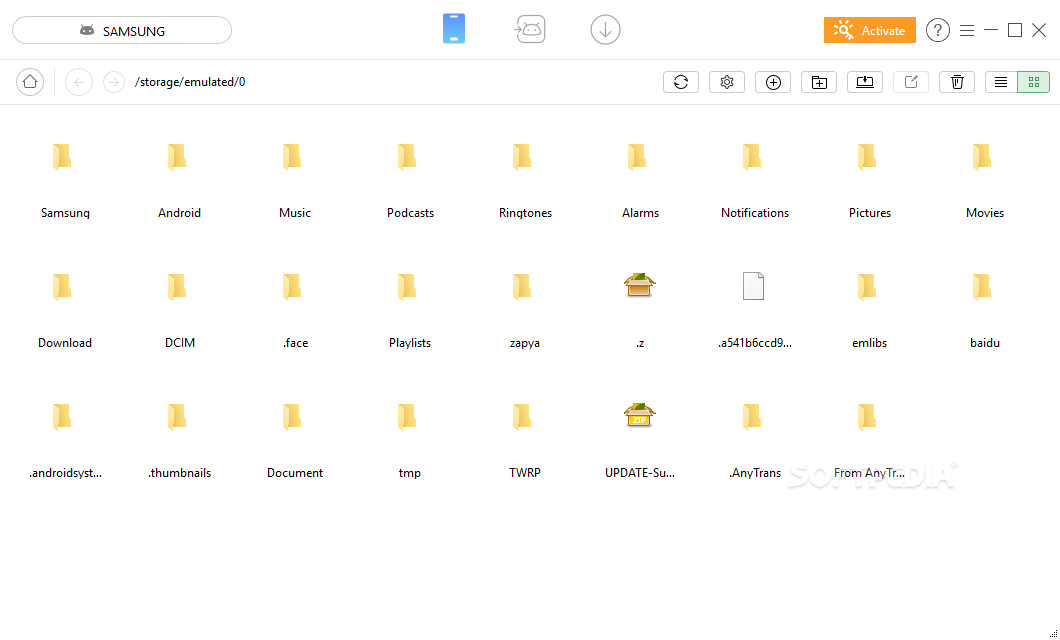Select the .z archive file
This screenshot has width=1060, height=640.
[x=640, y=310]
